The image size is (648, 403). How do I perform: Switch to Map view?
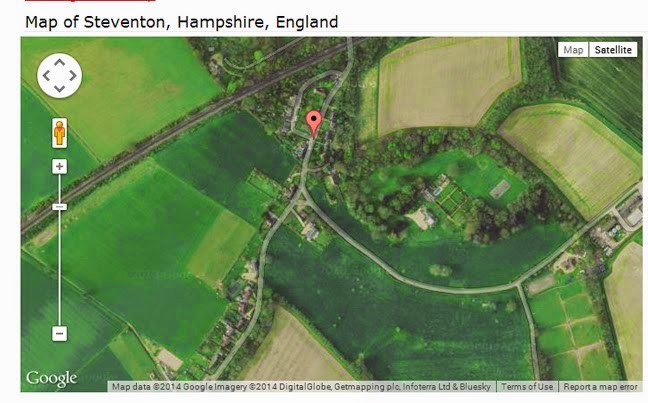[573, 50]
